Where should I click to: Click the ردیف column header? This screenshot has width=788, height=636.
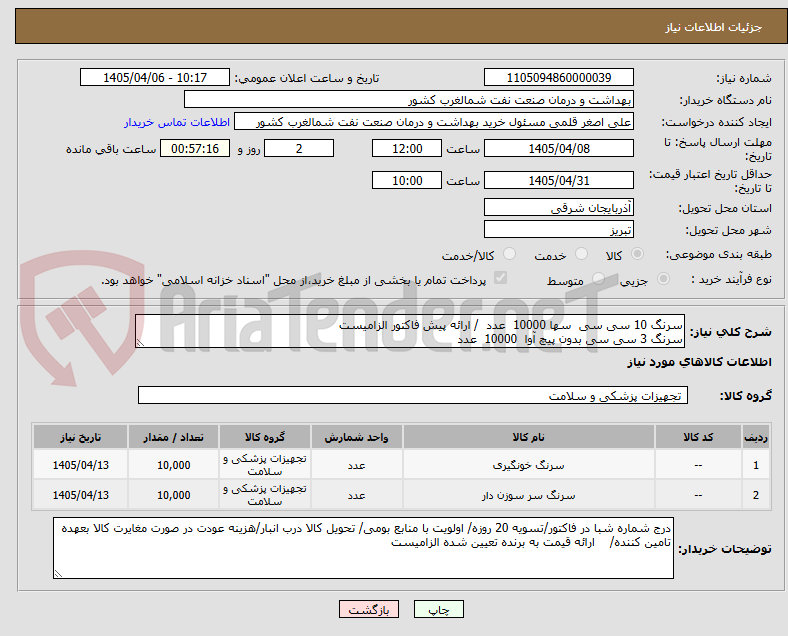click(756, 437)
